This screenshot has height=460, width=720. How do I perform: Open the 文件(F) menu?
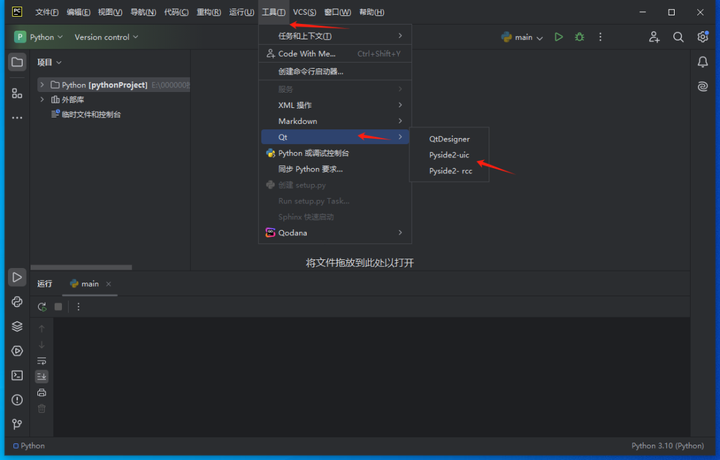tap(47, 12)
